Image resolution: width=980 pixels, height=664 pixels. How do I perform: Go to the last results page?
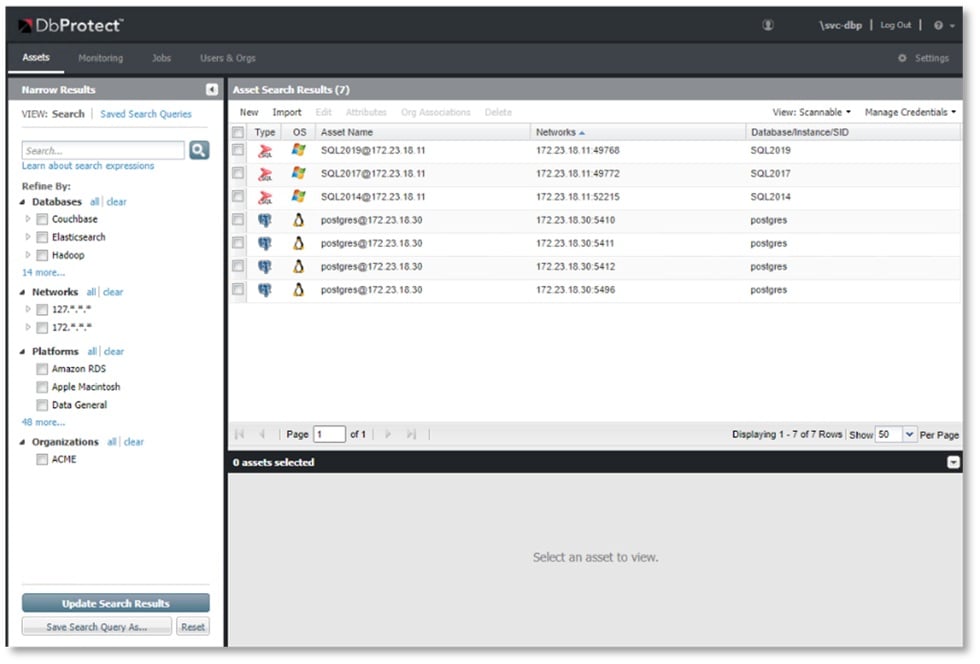click(x=411, y=434)
